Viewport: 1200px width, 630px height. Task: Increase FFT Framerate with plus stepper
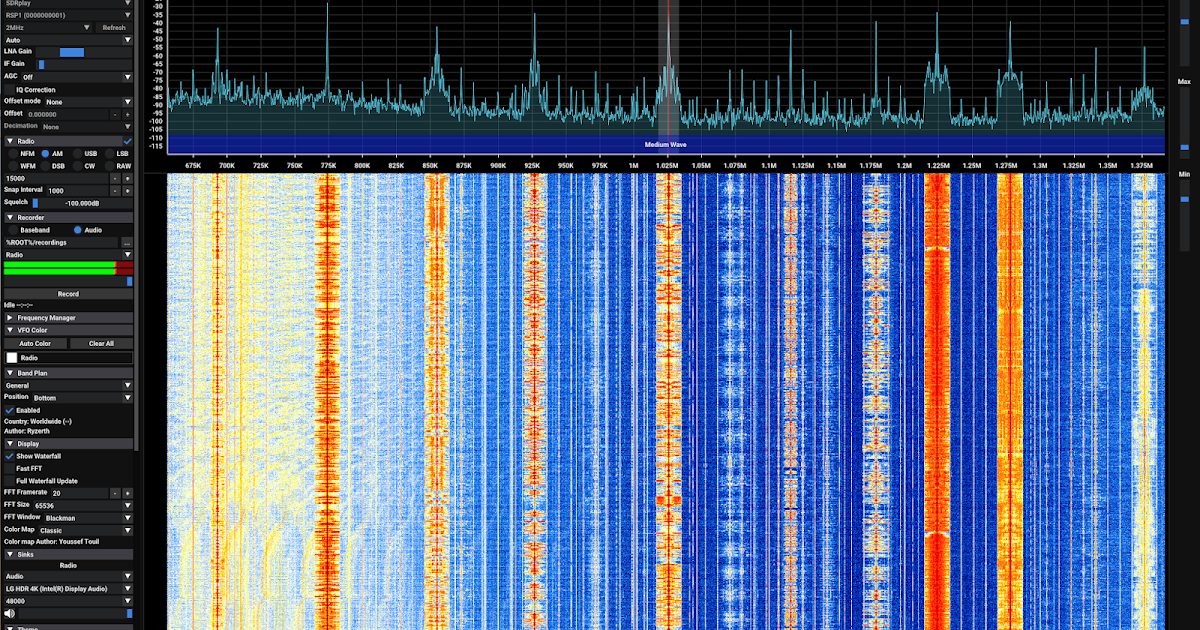pyautogui.click(x=126, y=492)
